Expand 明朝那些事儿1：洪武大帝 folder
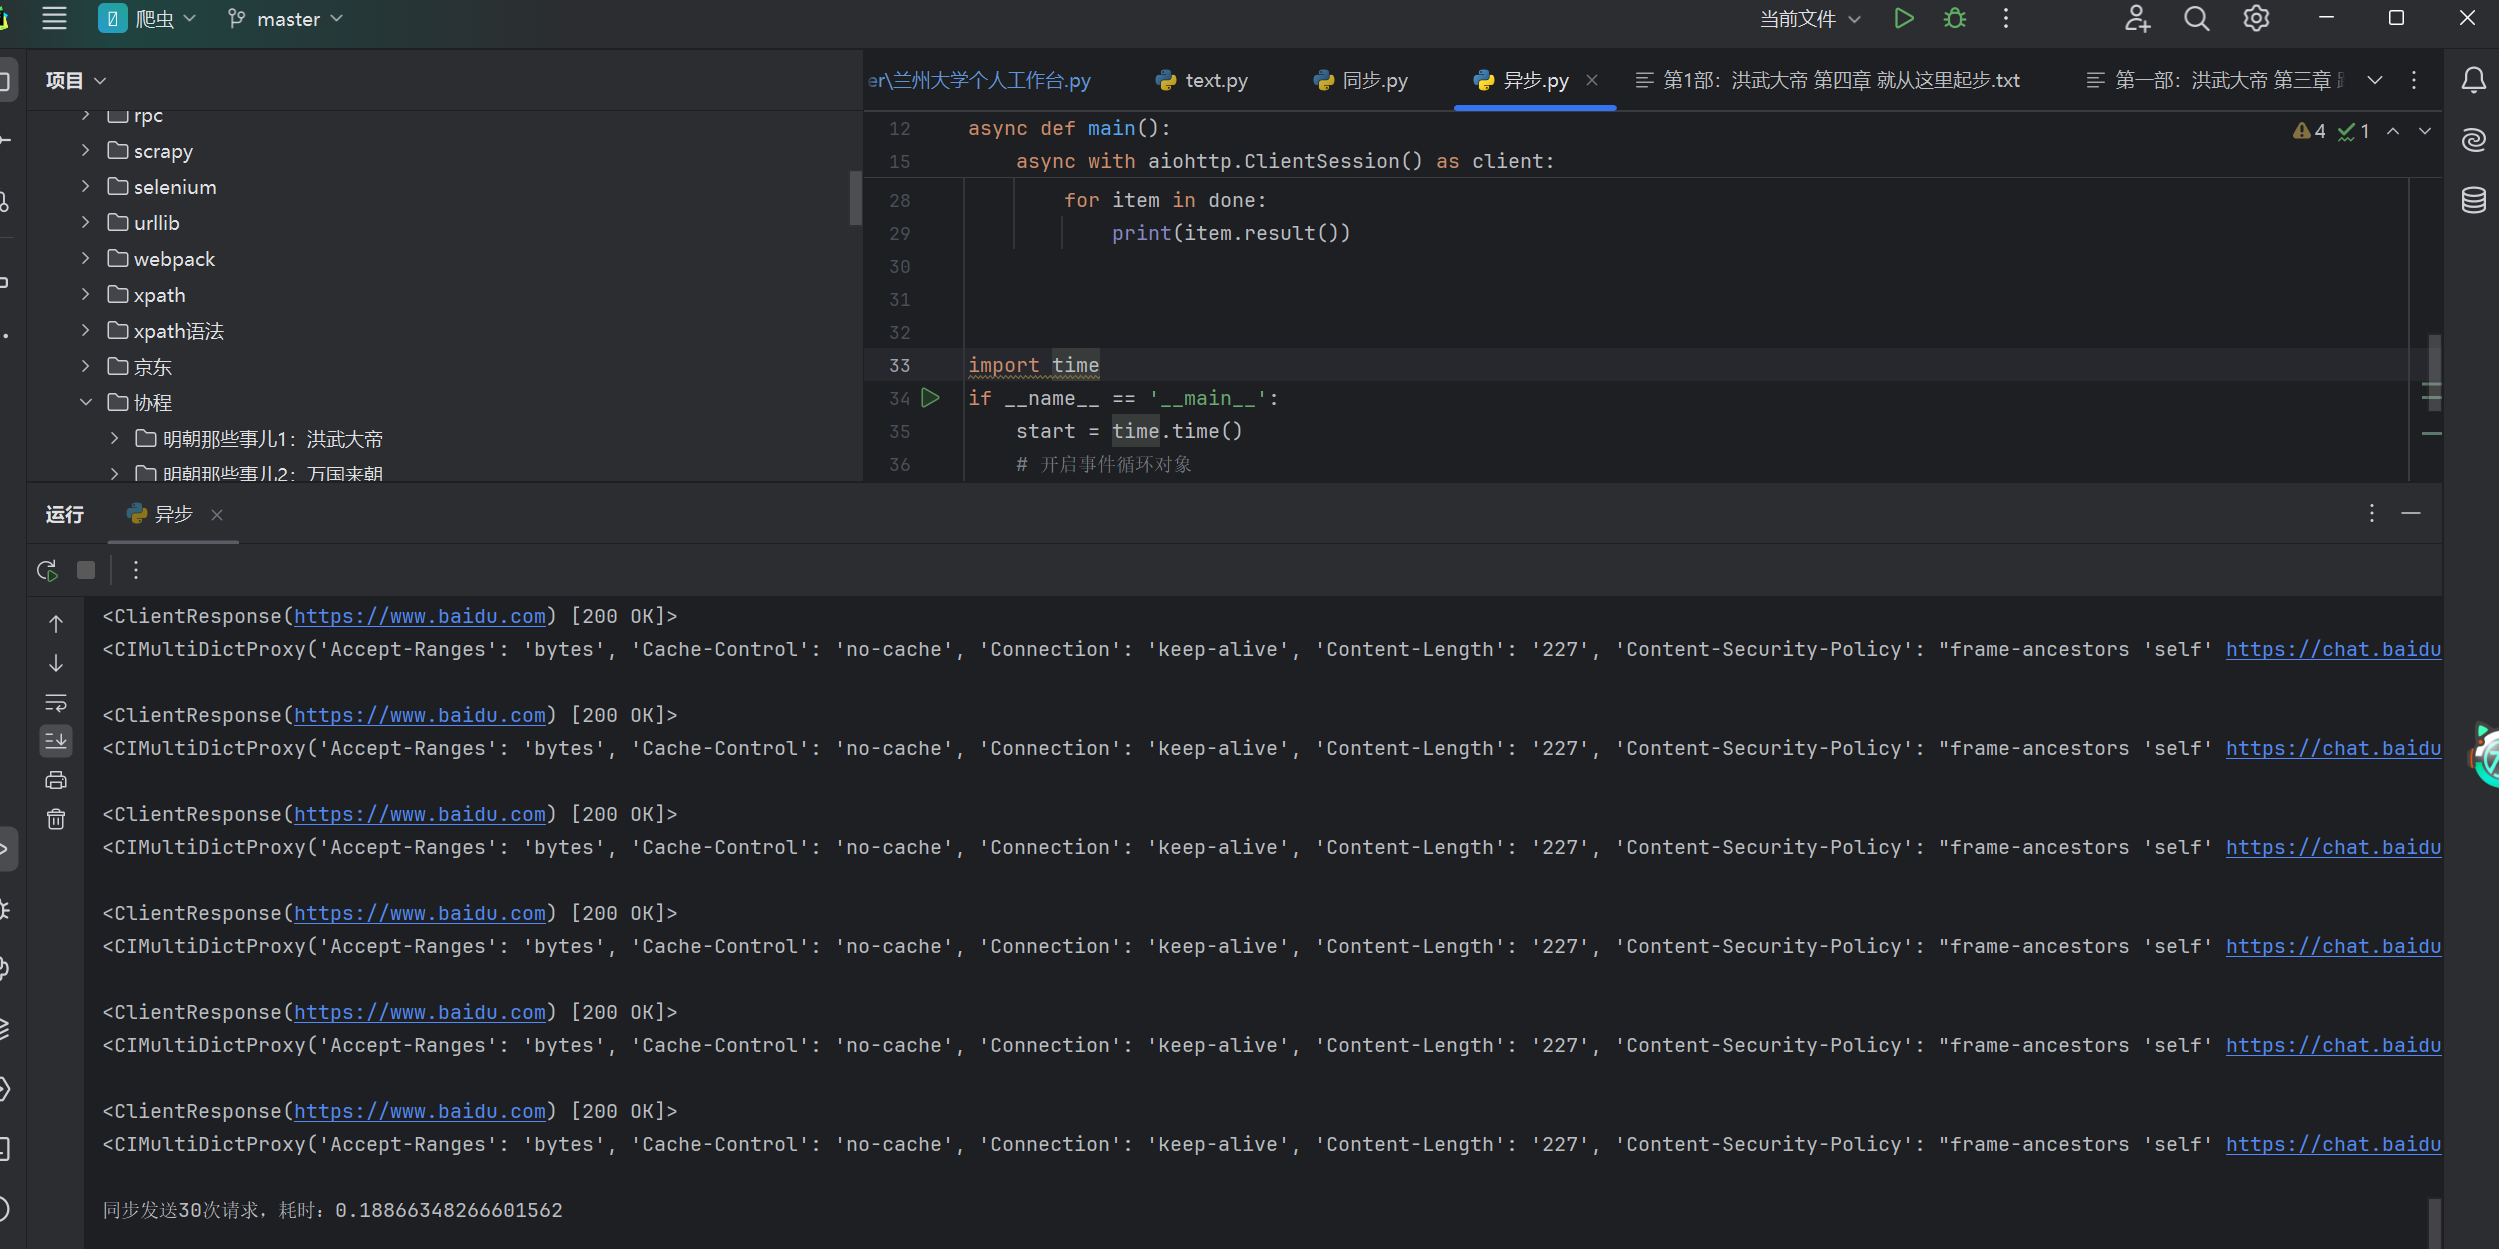 pos(114,439)
